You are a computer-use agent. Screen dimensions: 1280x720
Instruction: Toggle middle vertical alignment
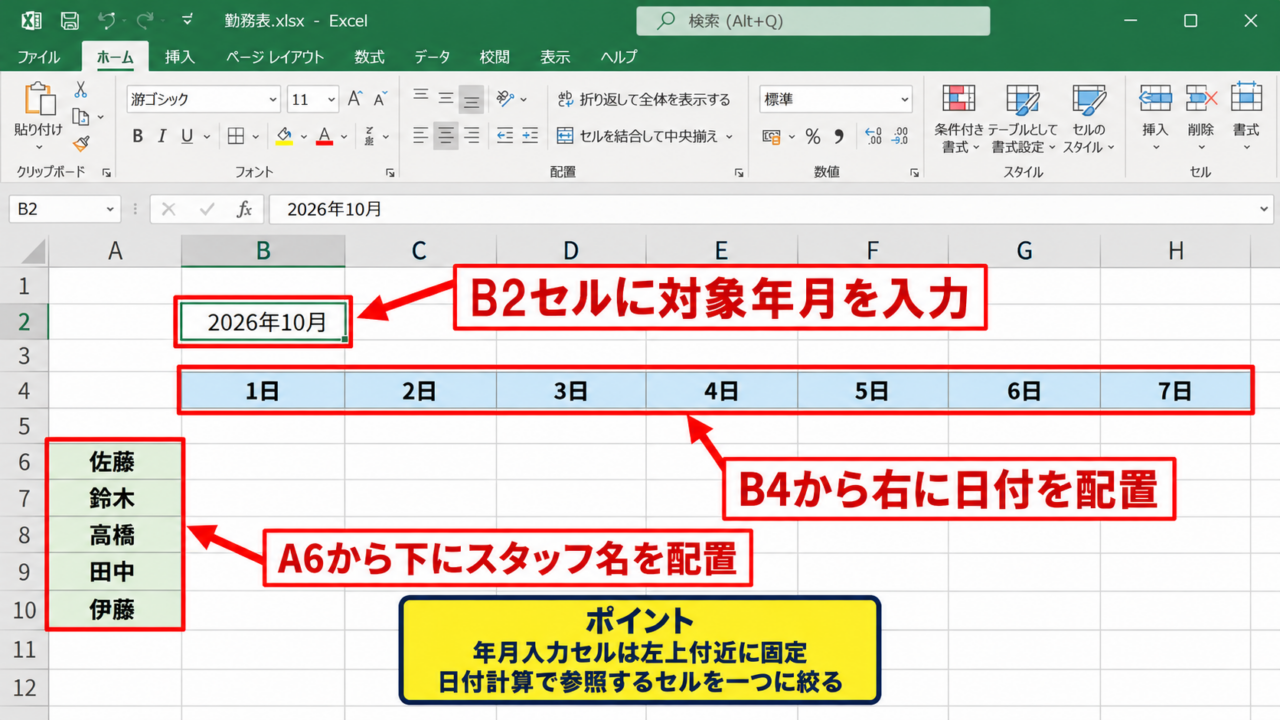click(446, 98)
